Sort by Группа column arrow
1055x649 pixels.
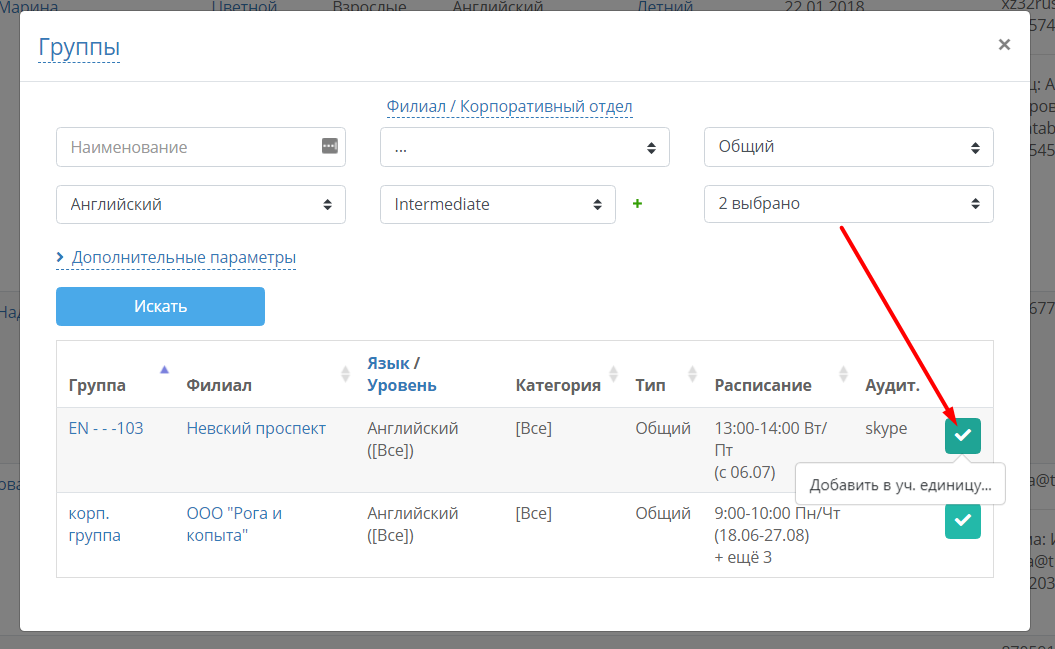point(164,369)
